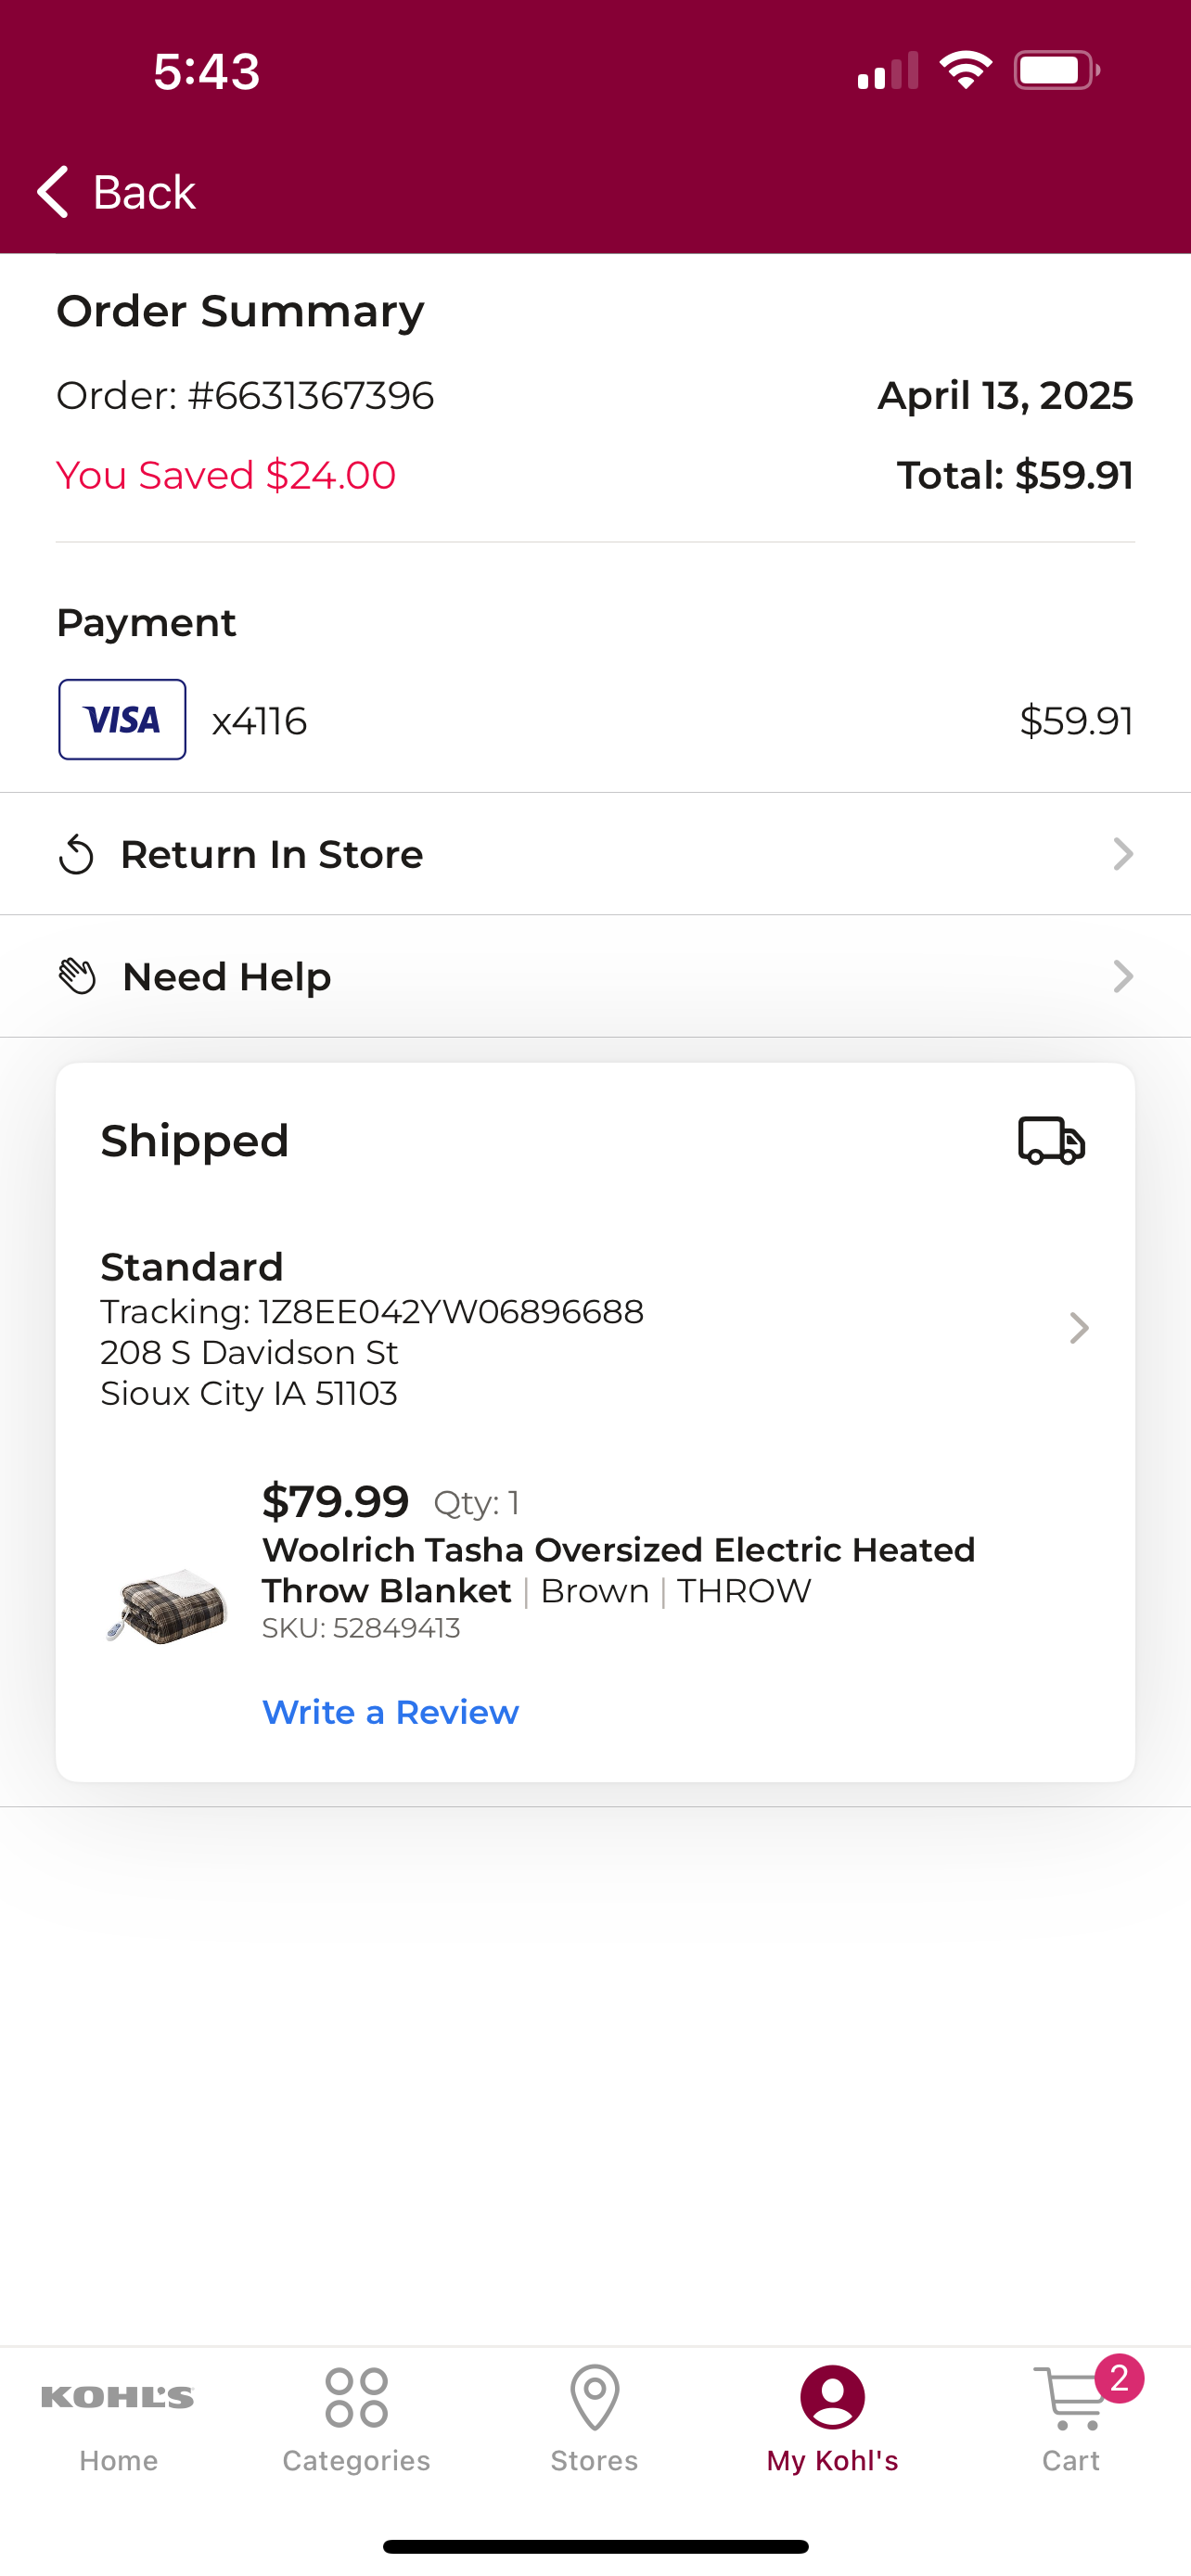Tap Write a Review link
This screenshot has width=1191, height=2576.
[390, 1712]
